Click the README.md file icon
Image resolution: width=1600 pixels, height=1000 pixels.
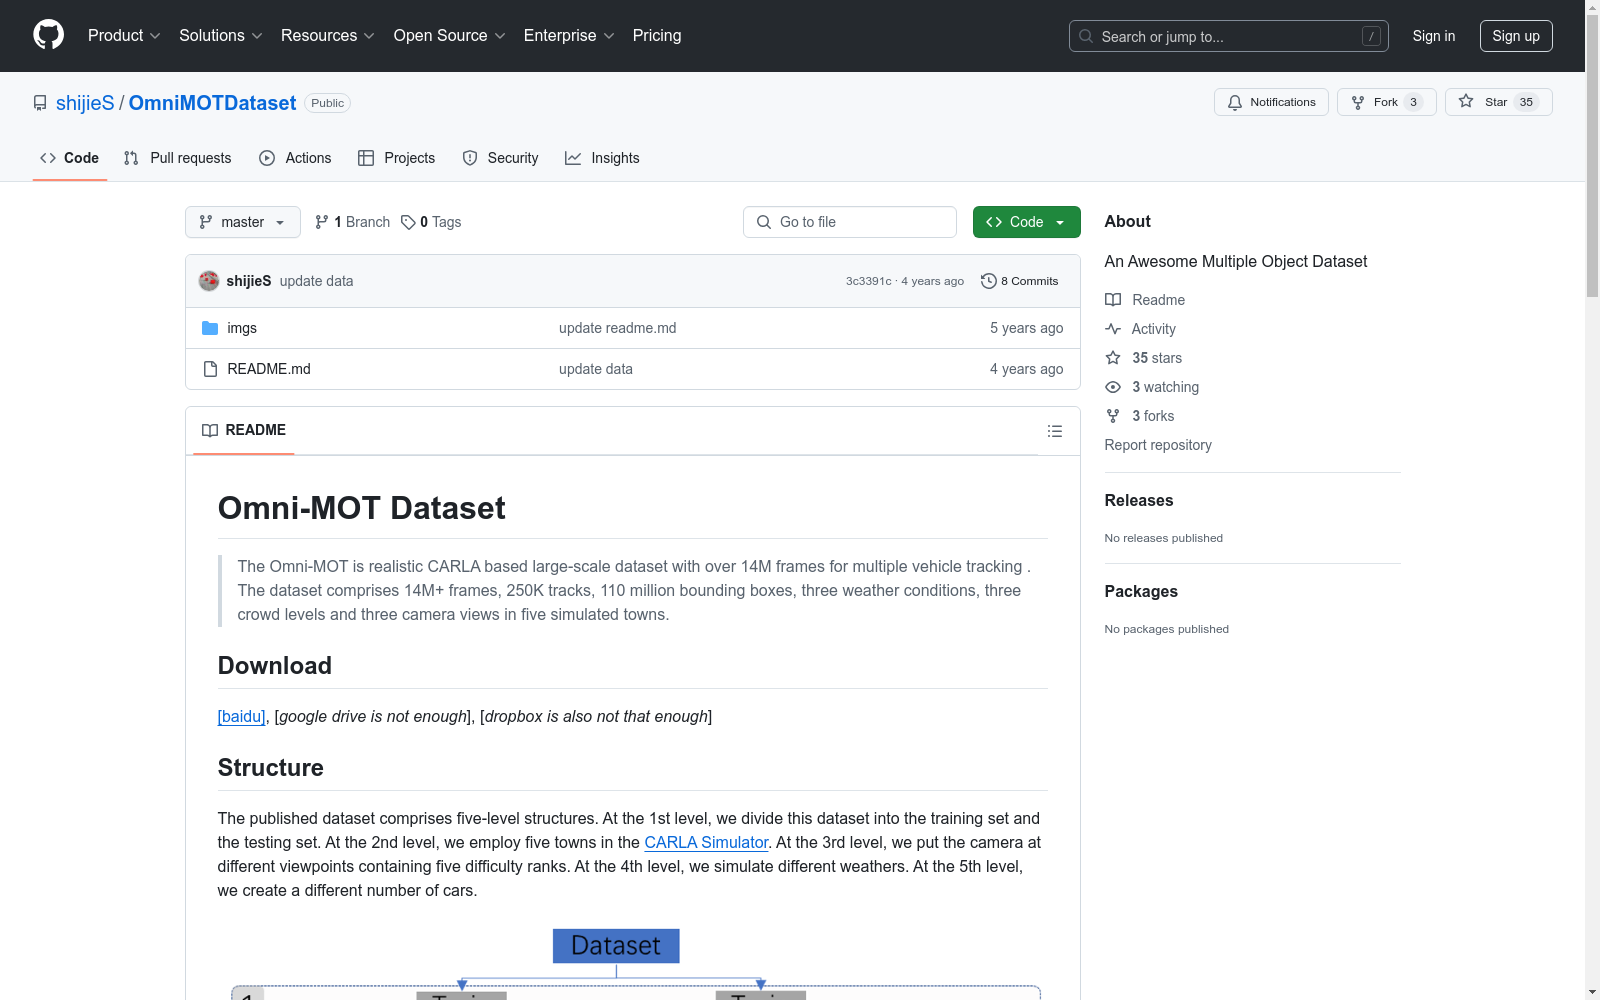point(210,369)
